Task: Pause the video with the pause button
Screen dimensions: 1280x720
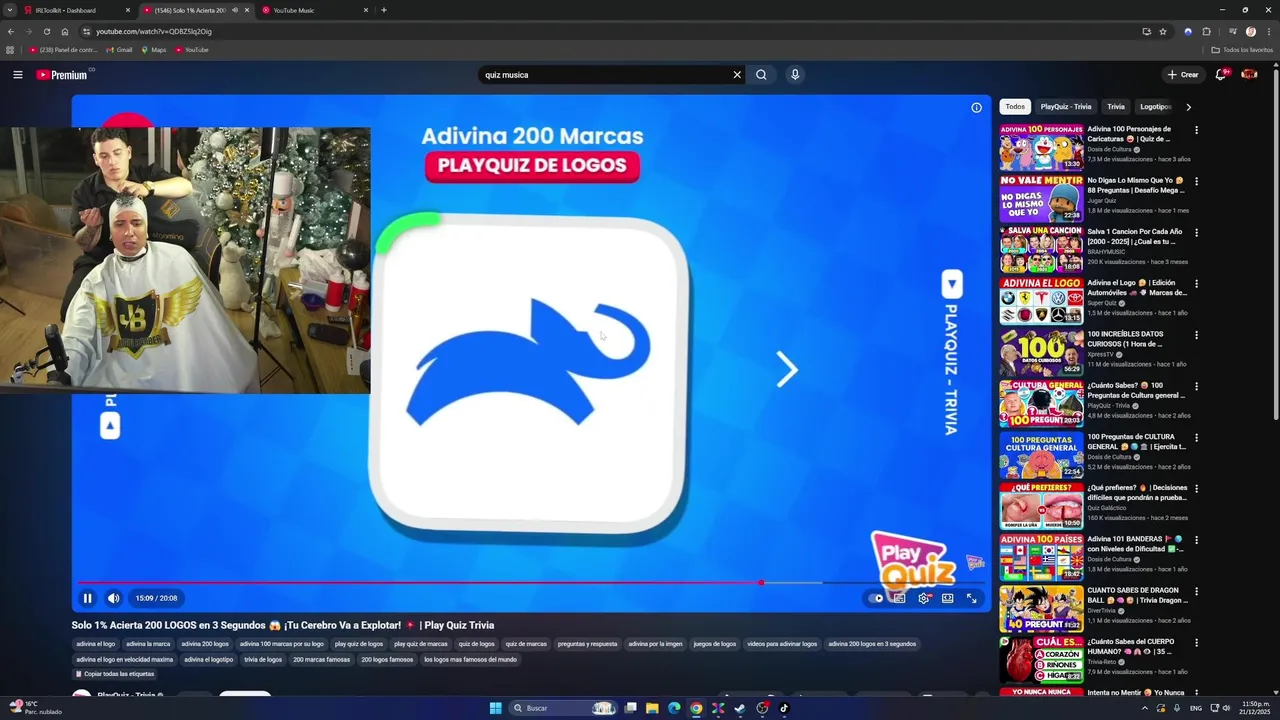Action: [x=87, y=598]
